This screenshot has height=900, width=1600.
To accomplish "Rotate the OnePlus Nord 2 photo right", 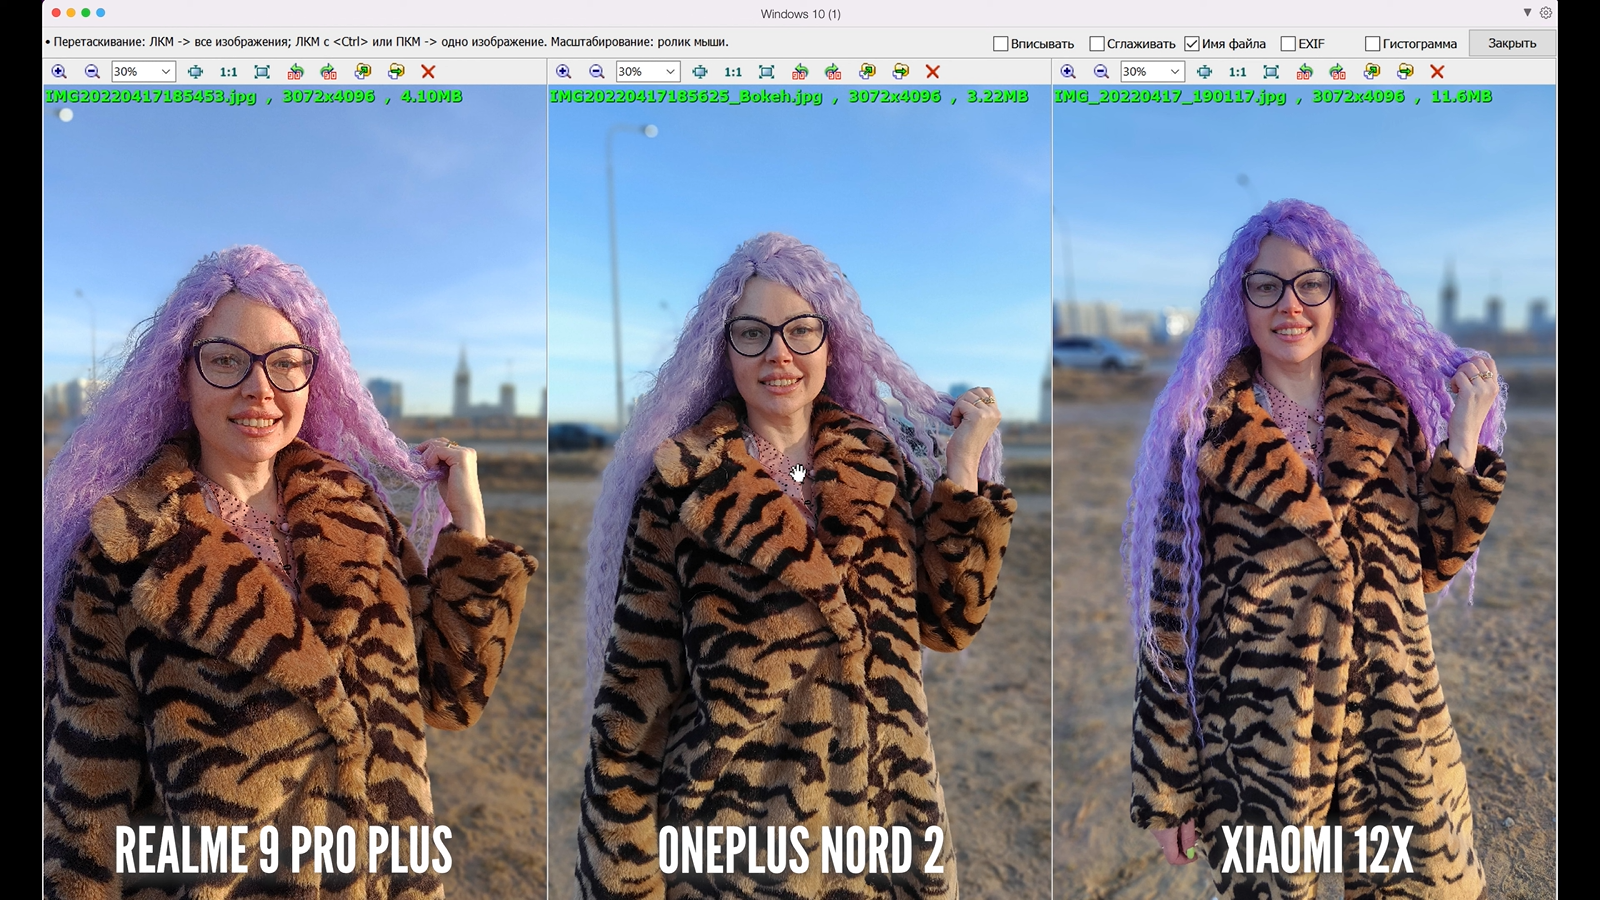I will click(x=833, y=72).
